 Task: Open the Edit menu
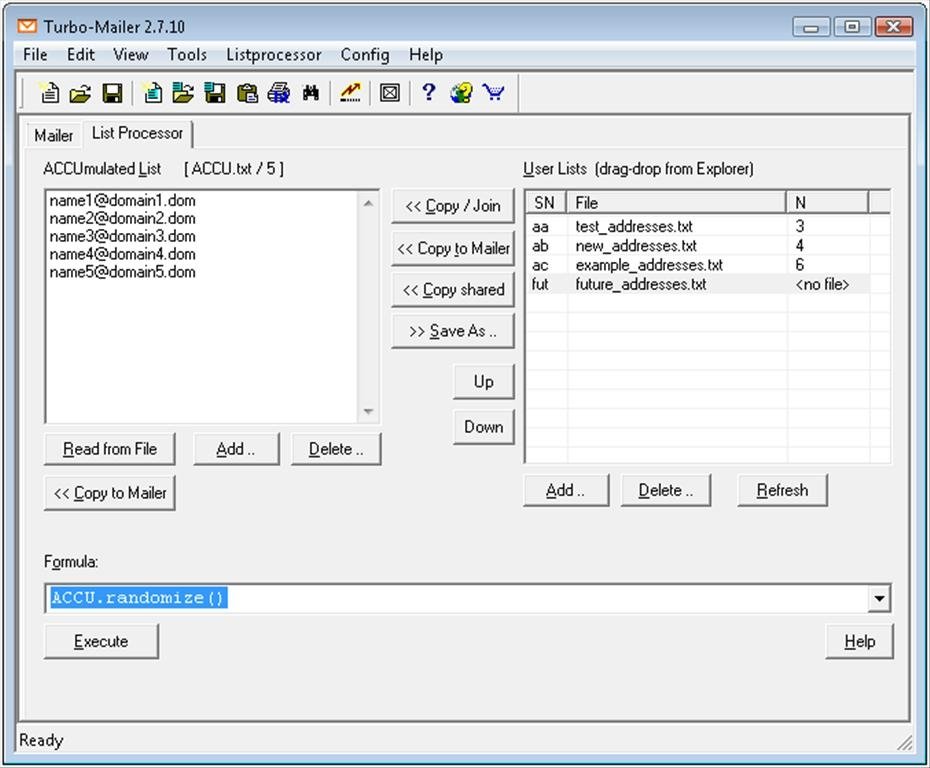(81, 55)
